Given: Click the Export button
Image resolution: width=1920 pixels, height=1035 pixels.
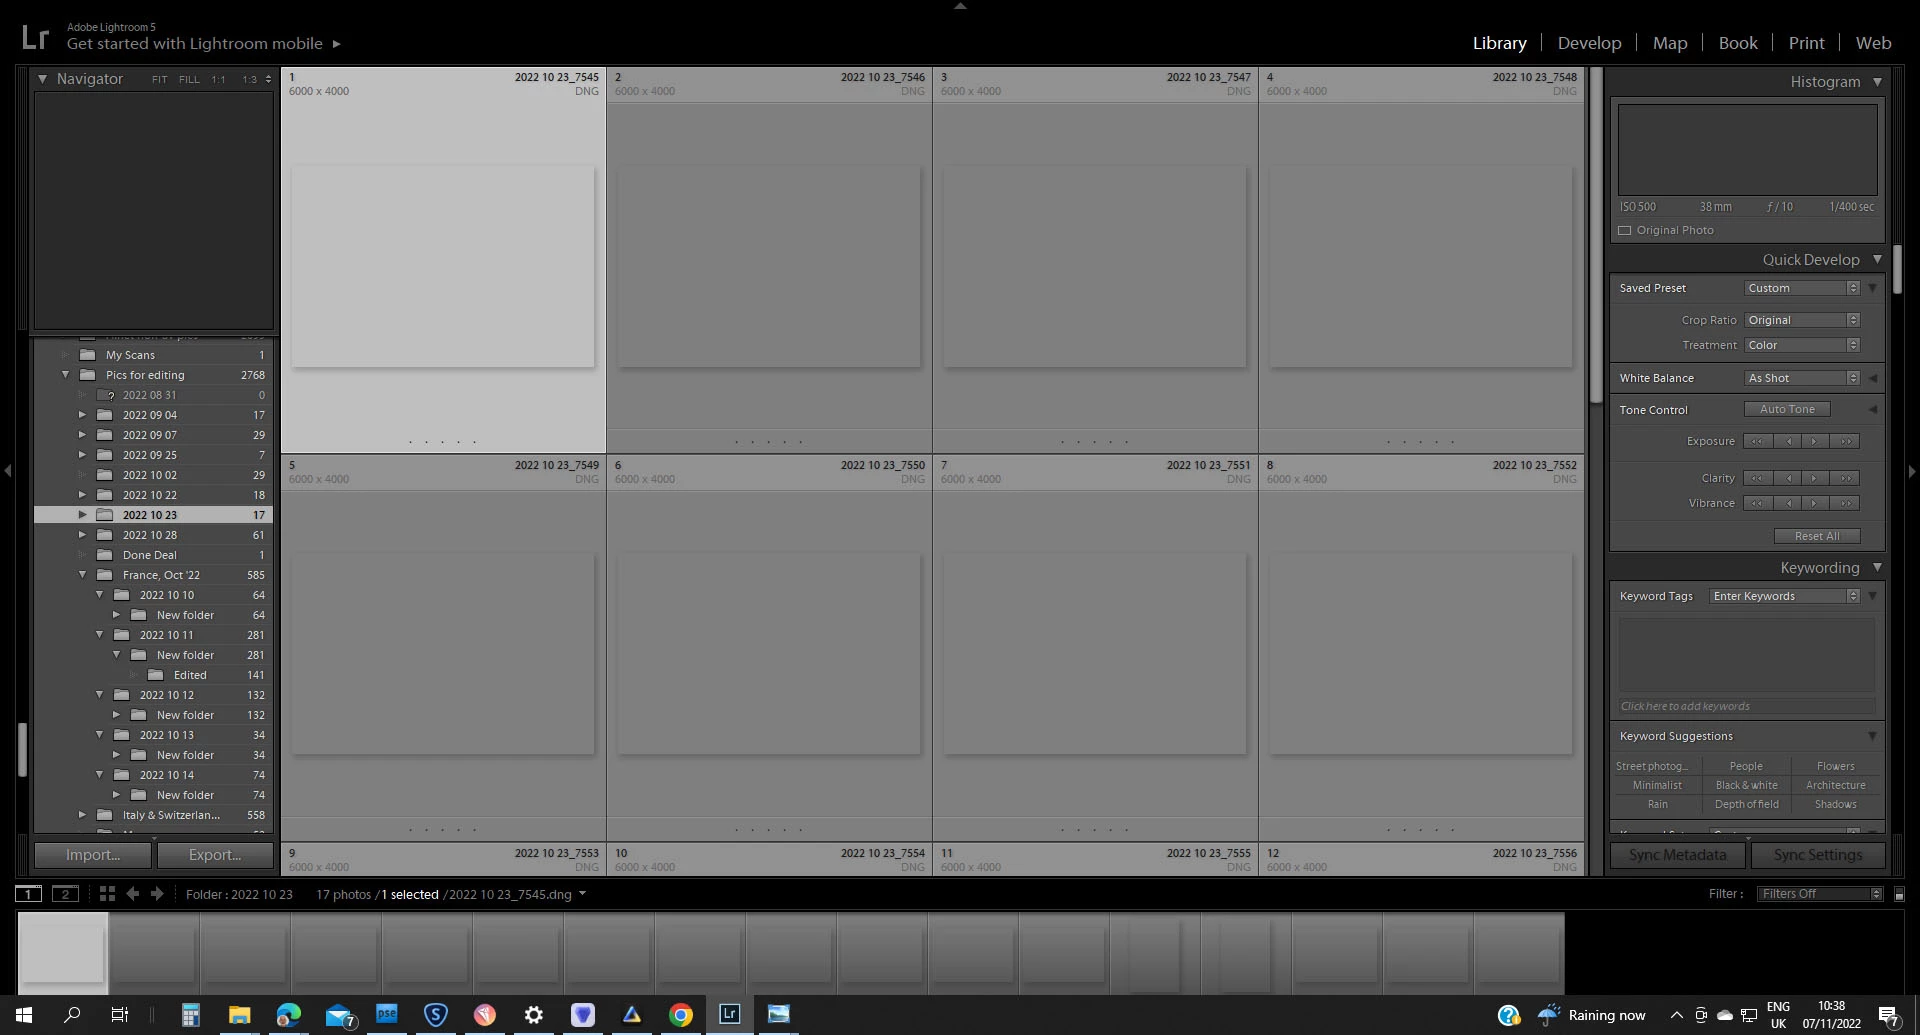Looking at the screenshot, I should pos(215,855).
